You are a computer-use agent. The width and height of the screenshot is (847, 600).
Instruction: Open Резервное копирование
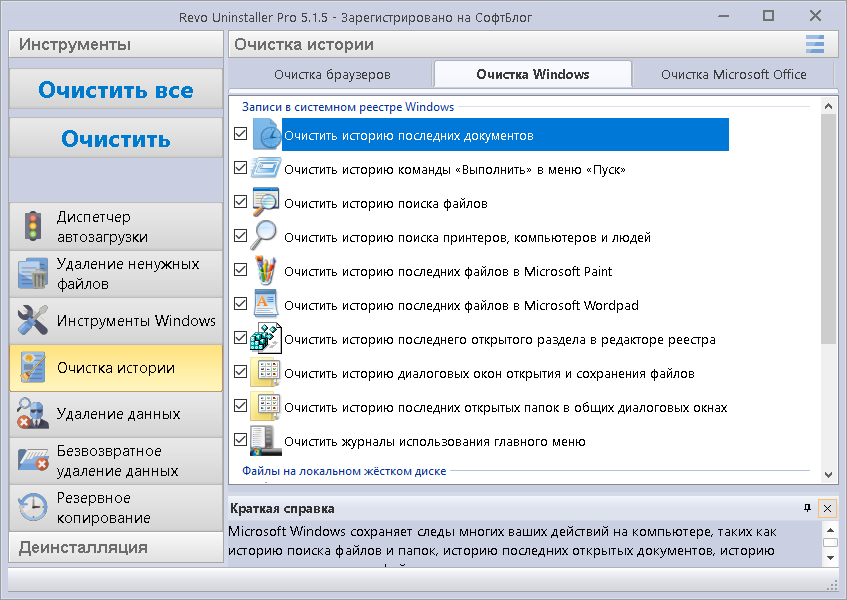(x=116, y=508)
